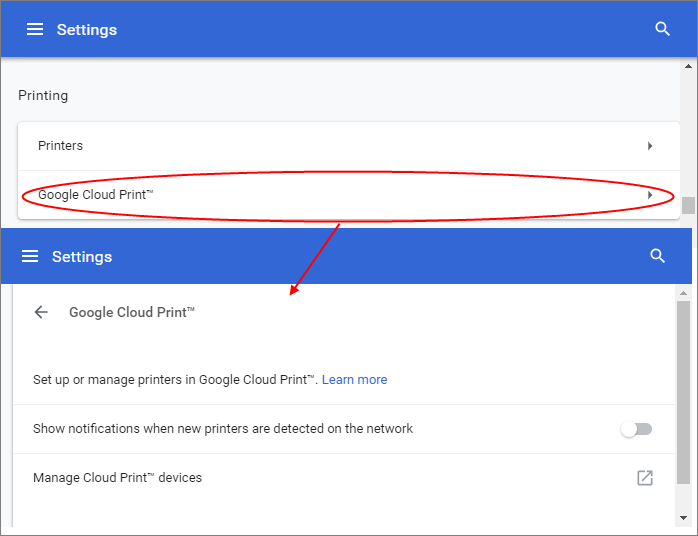Click the lower pane scroll up arrow
698x536 pixels.
tap(683, 293)
